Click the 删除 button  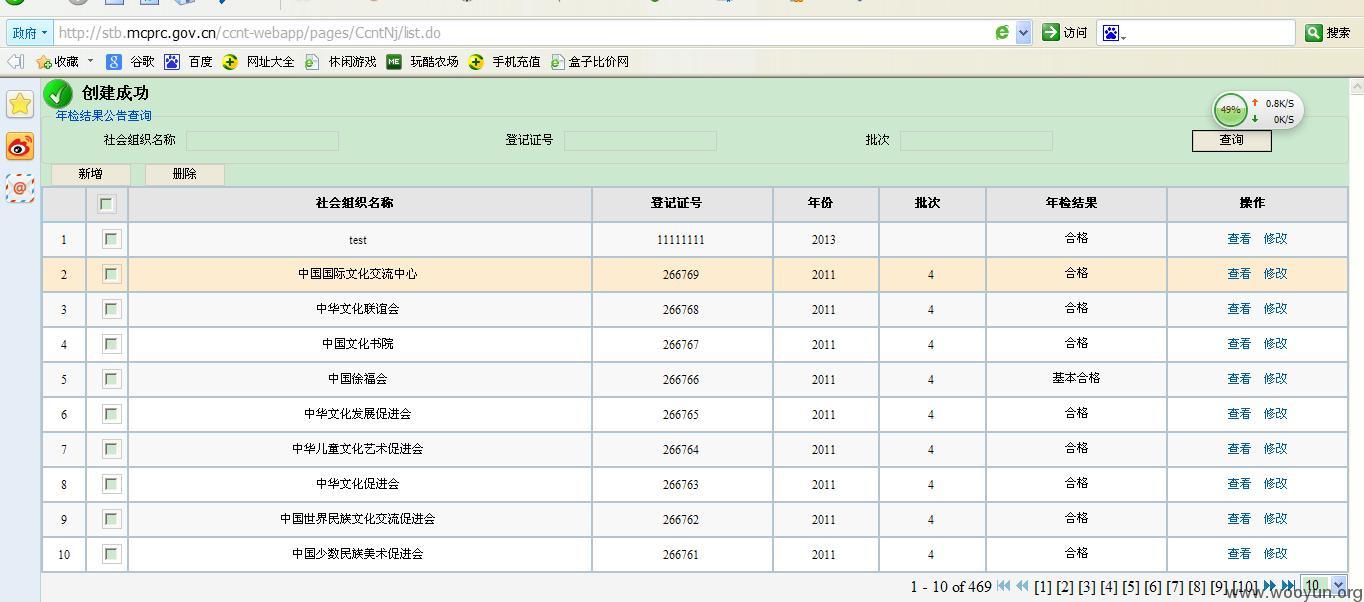[x=184, y=174]
